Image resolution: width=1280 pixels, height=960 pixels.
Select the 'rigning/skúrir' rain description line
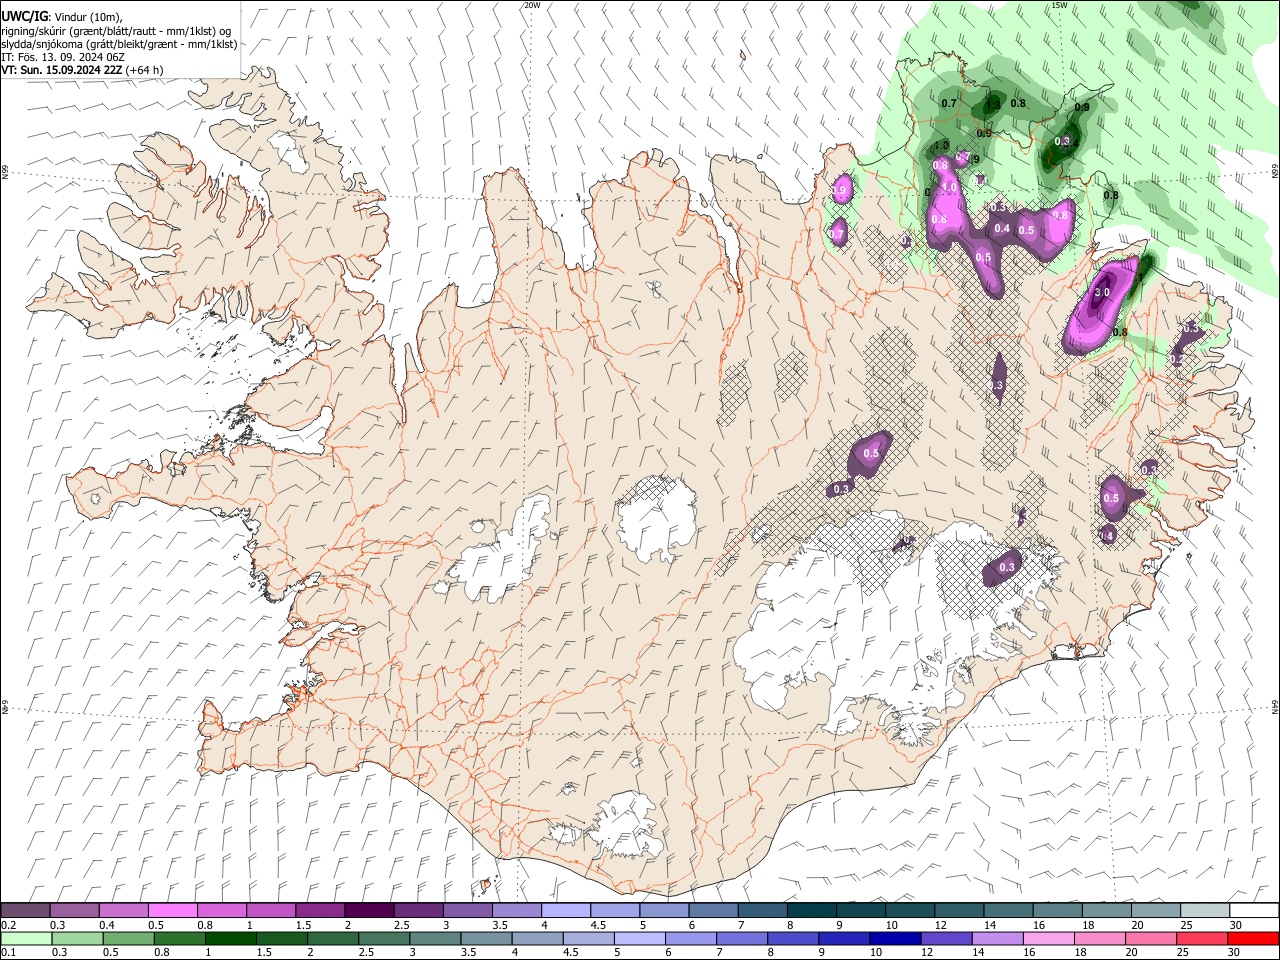[x=116, y=31]
